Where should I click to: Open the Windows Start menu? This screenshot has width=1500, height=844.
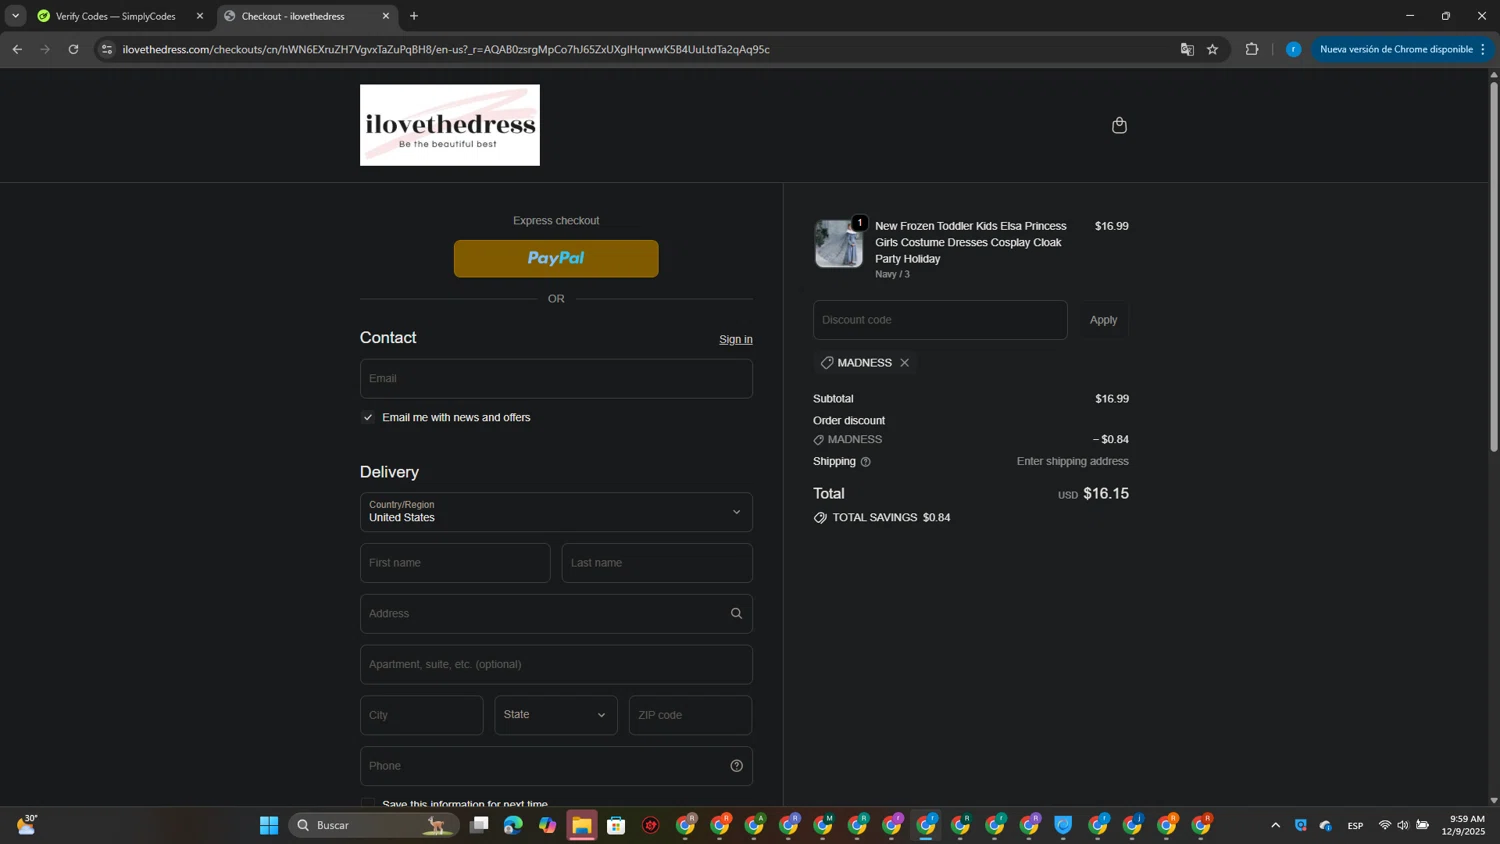(x=269, y=825)
